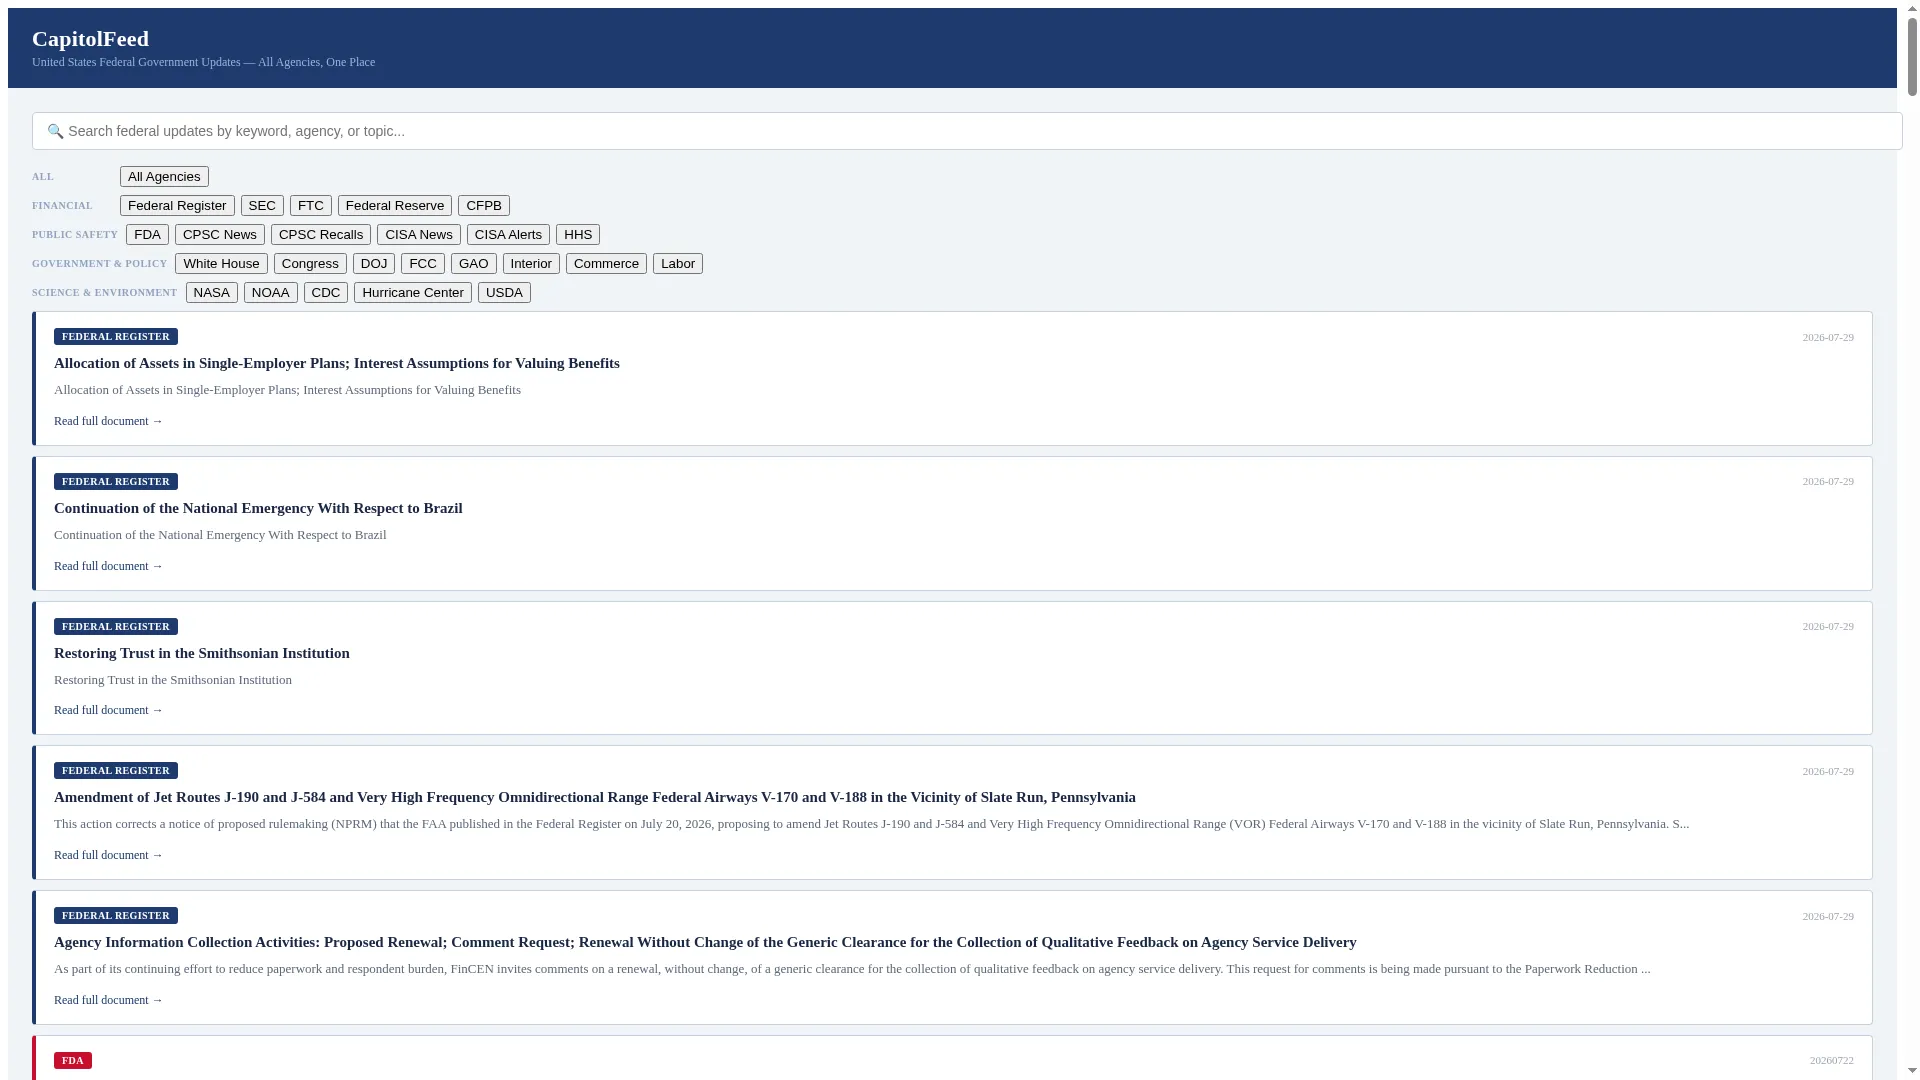Screen dimensions: 1920x1080
Task: Read full document on Jet Routes amendment
Action: (x=108, y=855)
